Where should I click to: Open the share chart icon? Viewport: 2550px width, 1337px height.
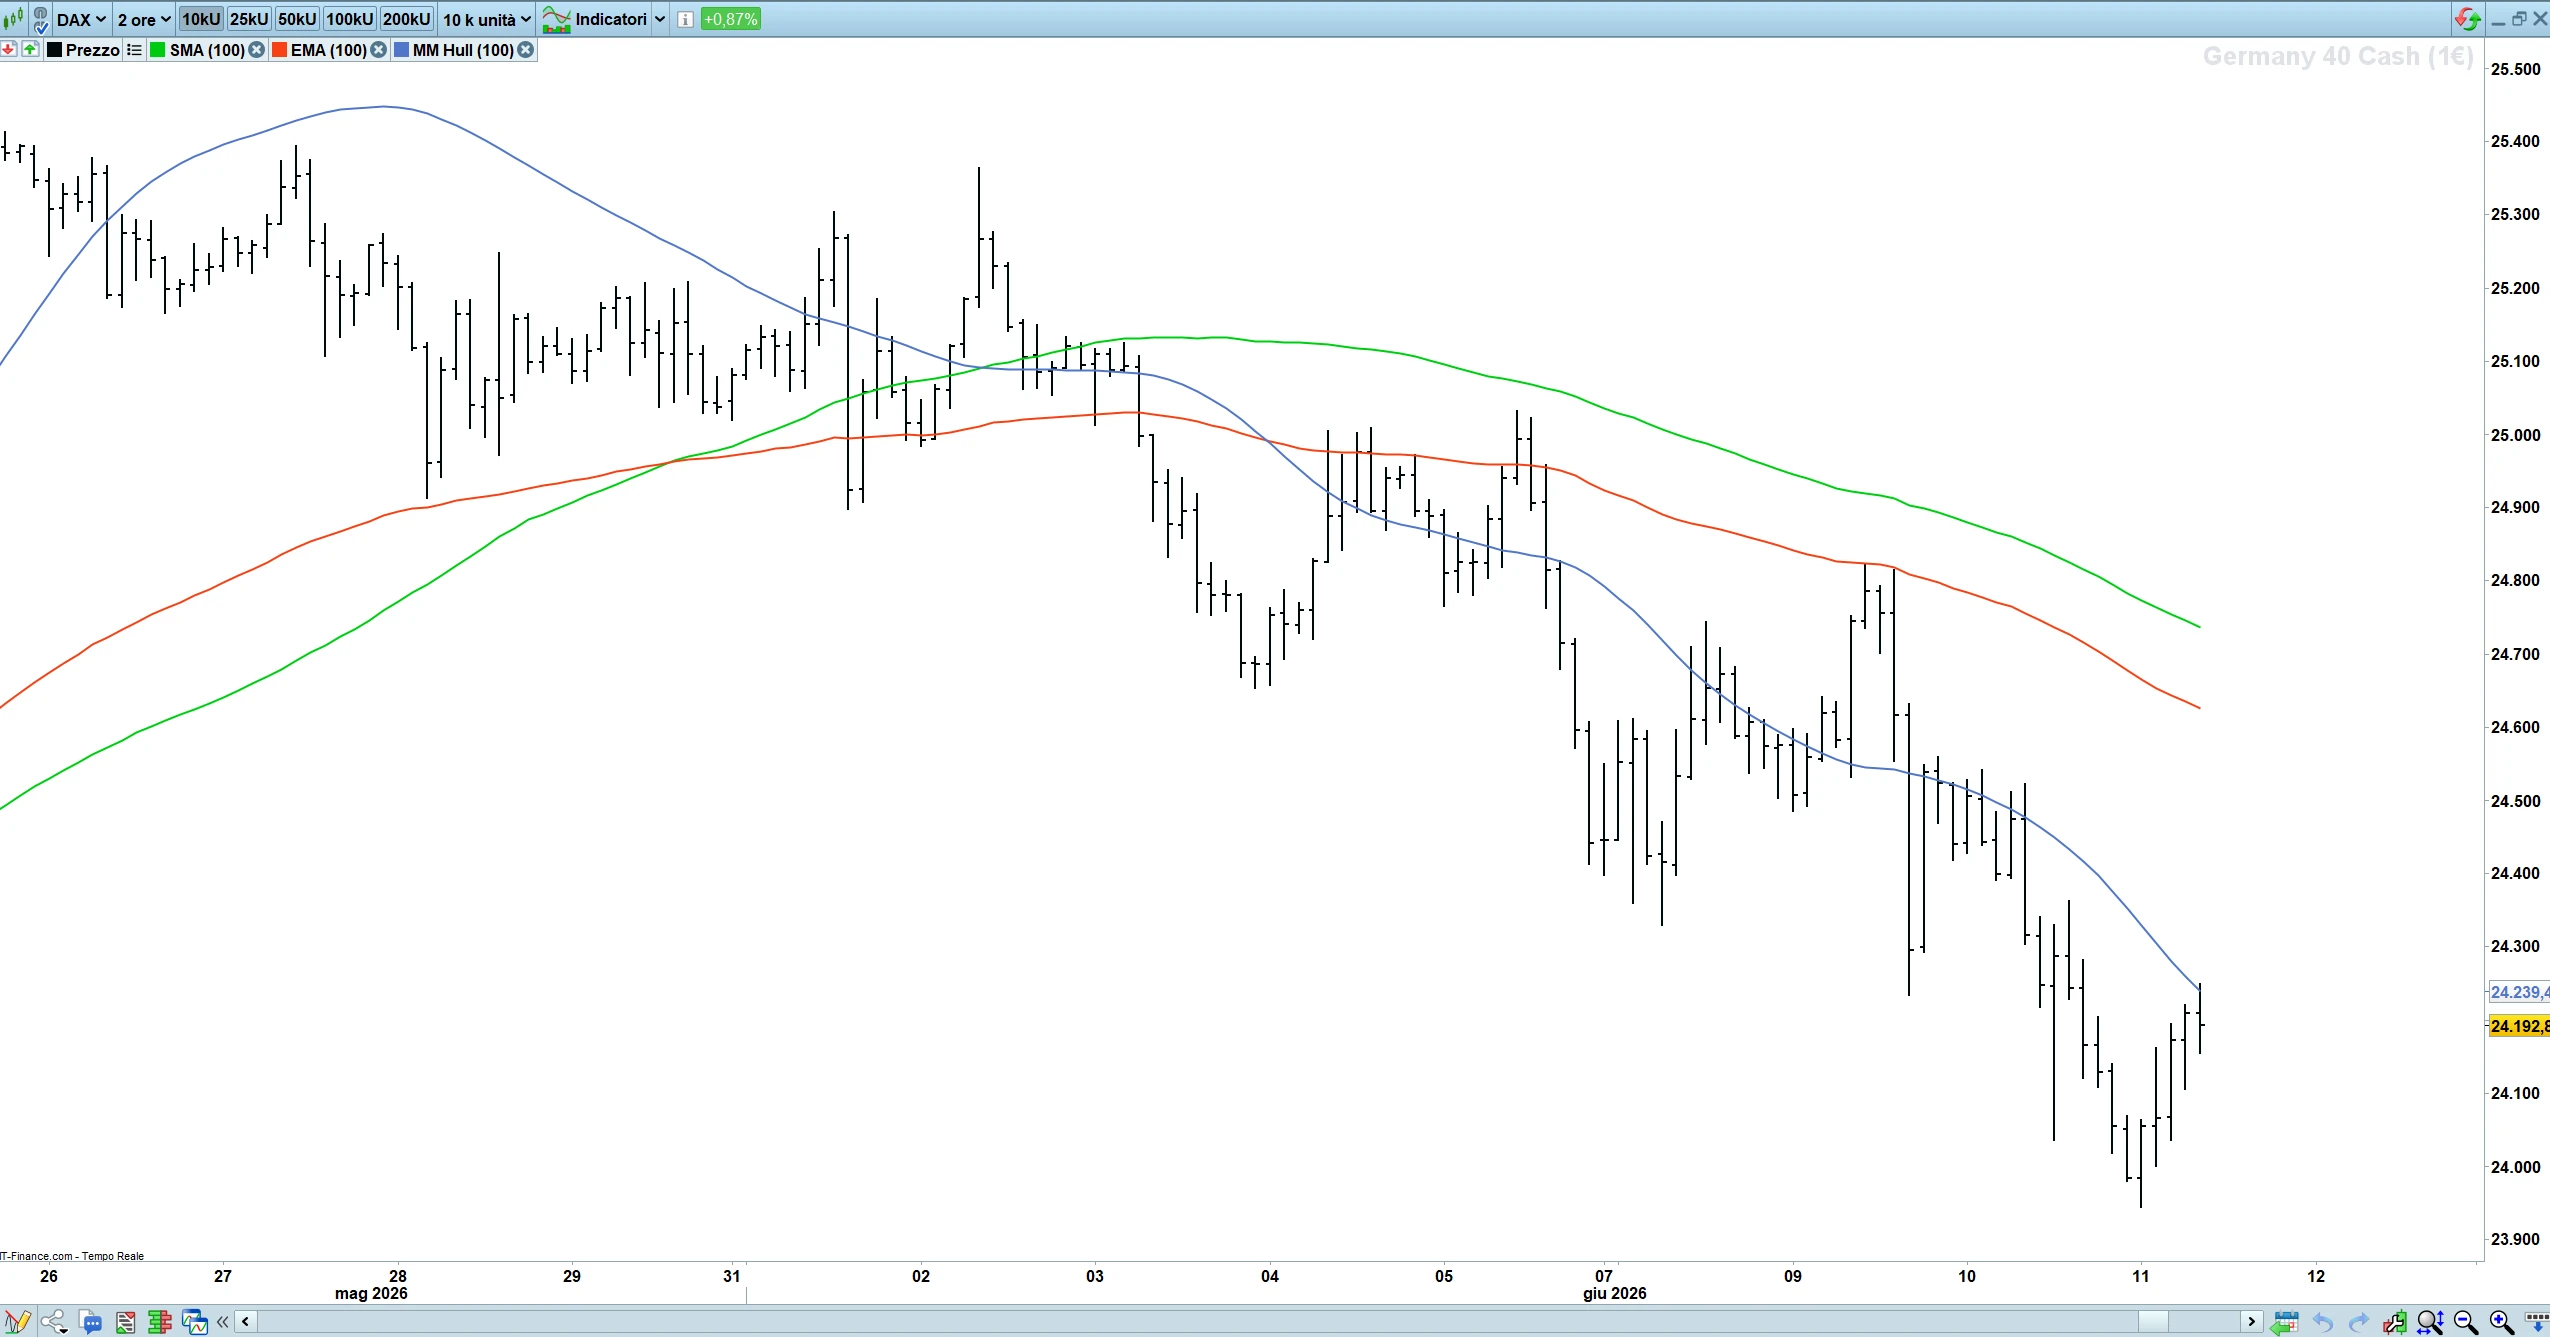click(54, 1322)
